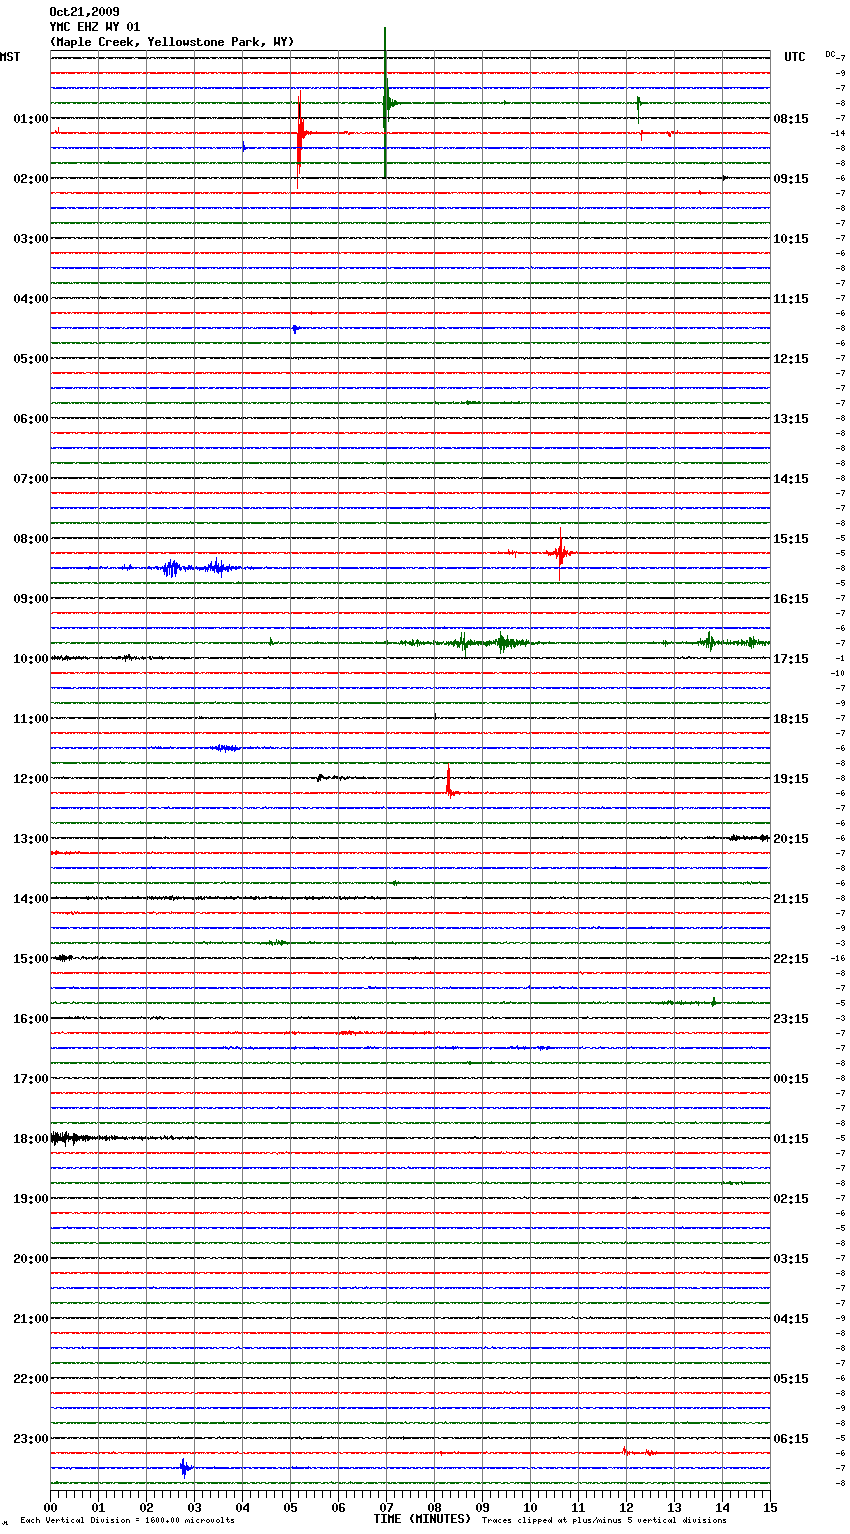Click the "10:00" MST time label

point(31,659)
